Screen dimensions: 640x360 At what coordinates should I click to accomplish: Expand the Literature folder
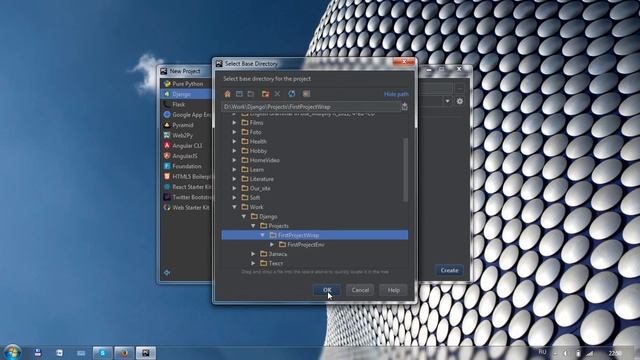[x=234, y=179]
